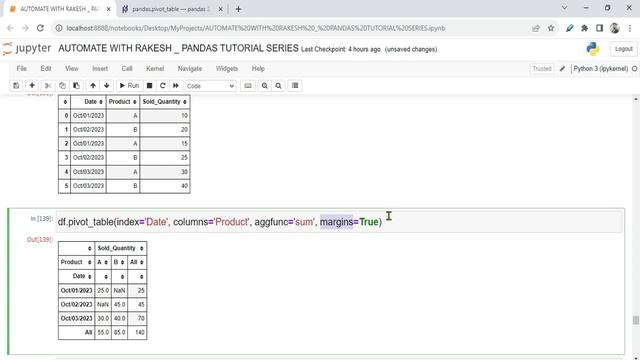Screen dimensions: 640x360
Task: Paste cells below icon
Action: 76,86
